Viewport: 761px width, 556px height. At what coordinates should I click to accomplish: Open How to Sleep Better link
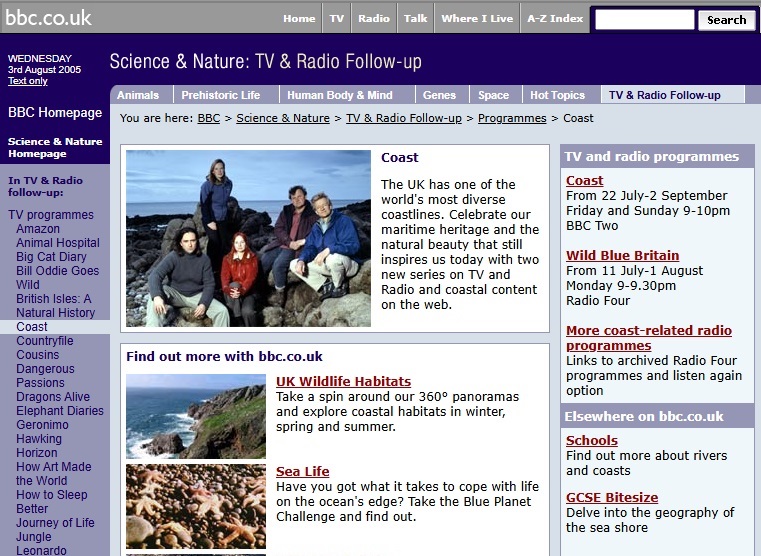coord(51,502)
